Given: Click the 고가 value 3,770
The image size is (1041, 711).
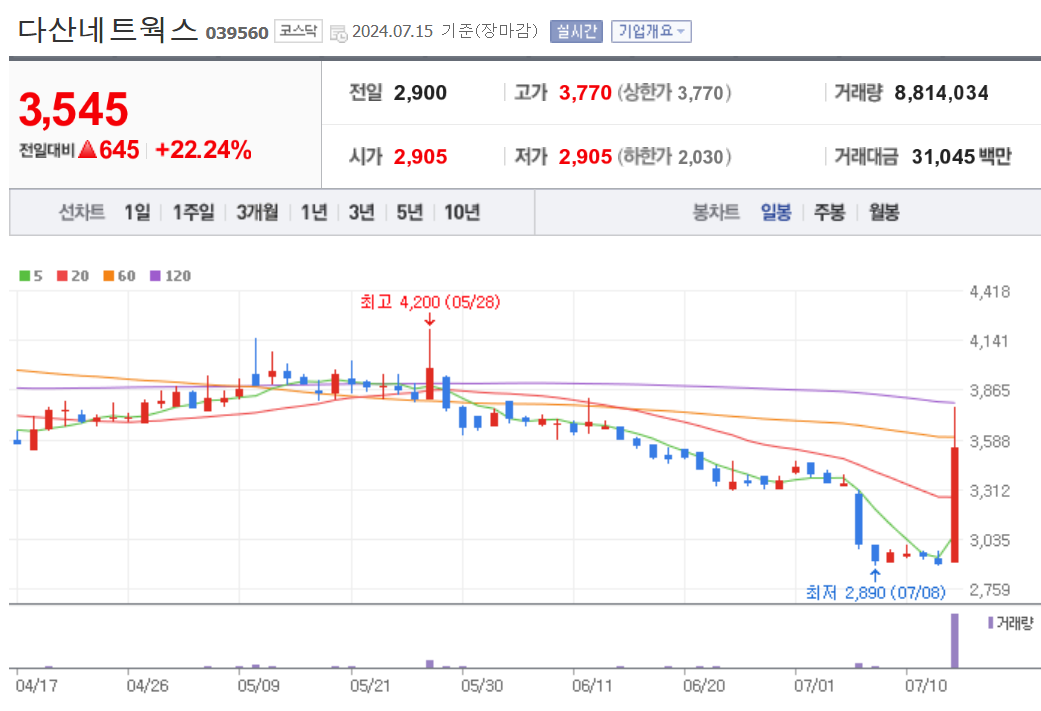Looking at the screenshot, I should [585, 93].
